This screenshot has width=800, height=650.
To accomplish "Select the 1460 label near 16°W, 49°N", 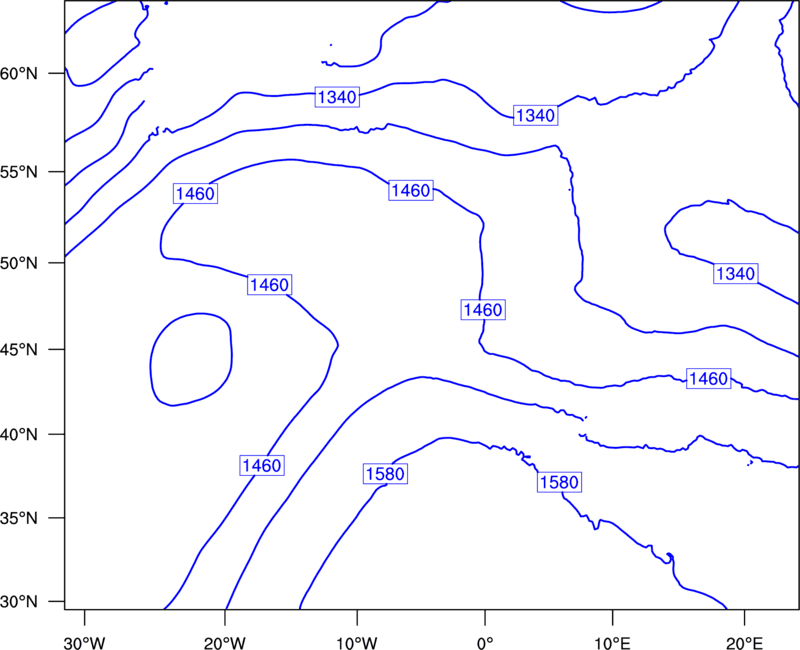I will pos(270,285).
